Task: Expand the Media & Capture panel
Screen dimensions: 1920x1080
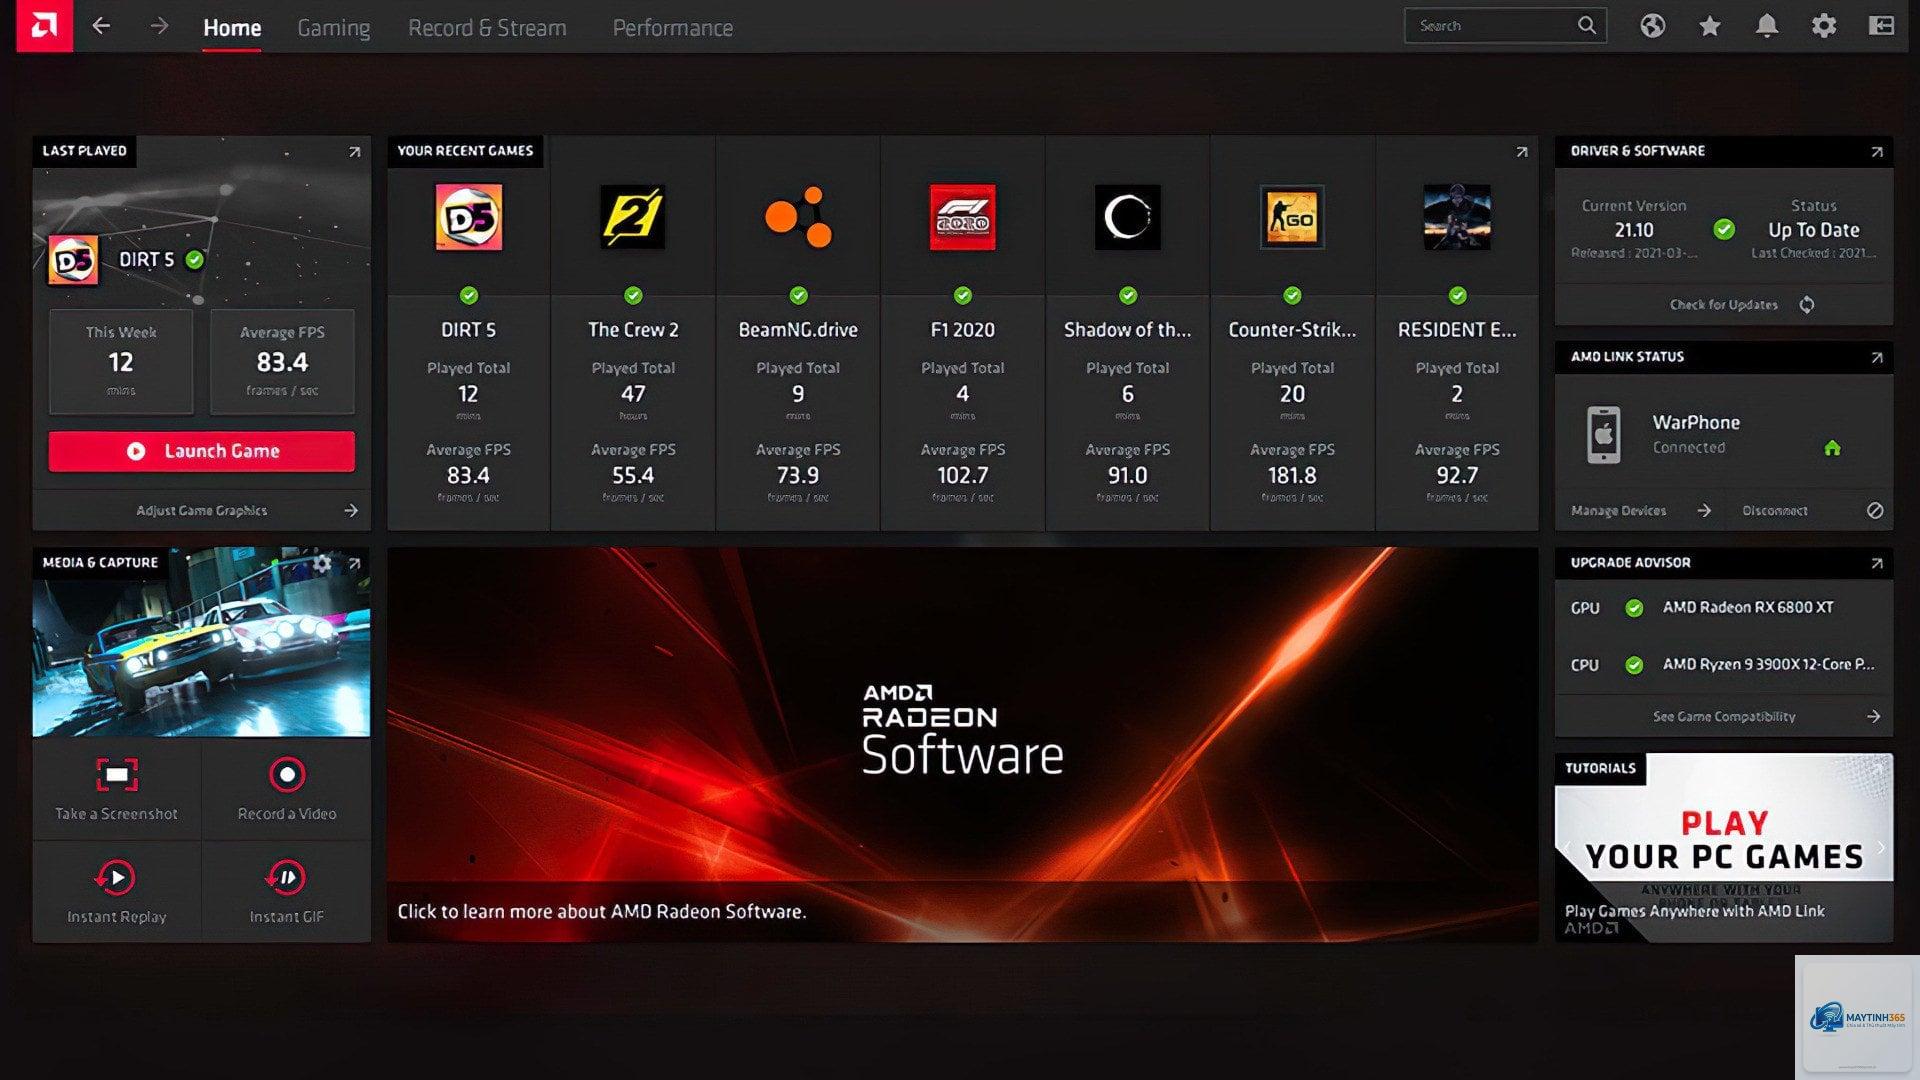Action: [354, 564]
